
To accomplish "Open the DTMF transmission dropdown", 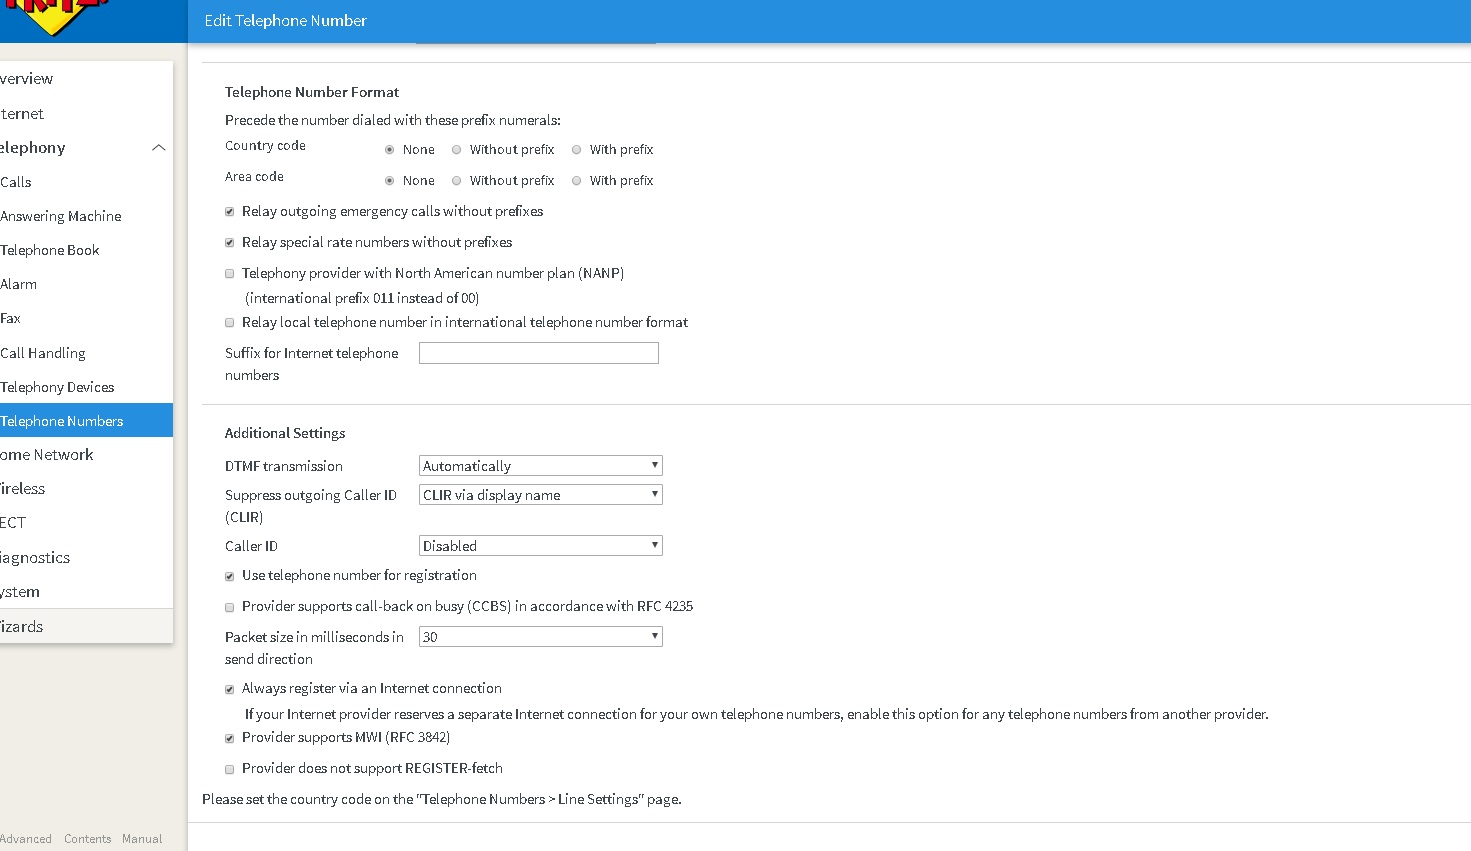I will click(540, 466).
